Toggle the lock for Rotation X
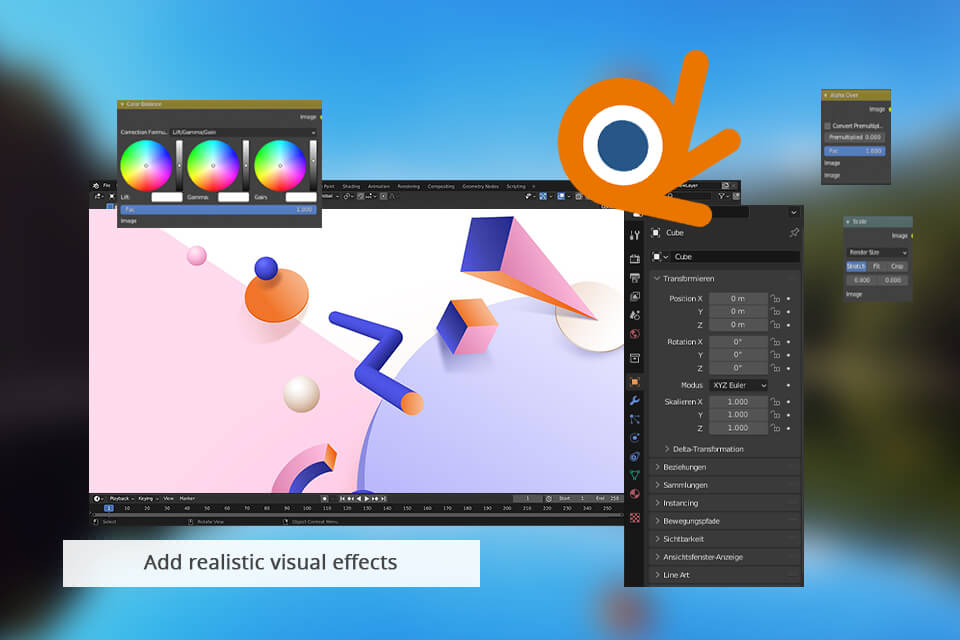 click(x=775, y=342)
